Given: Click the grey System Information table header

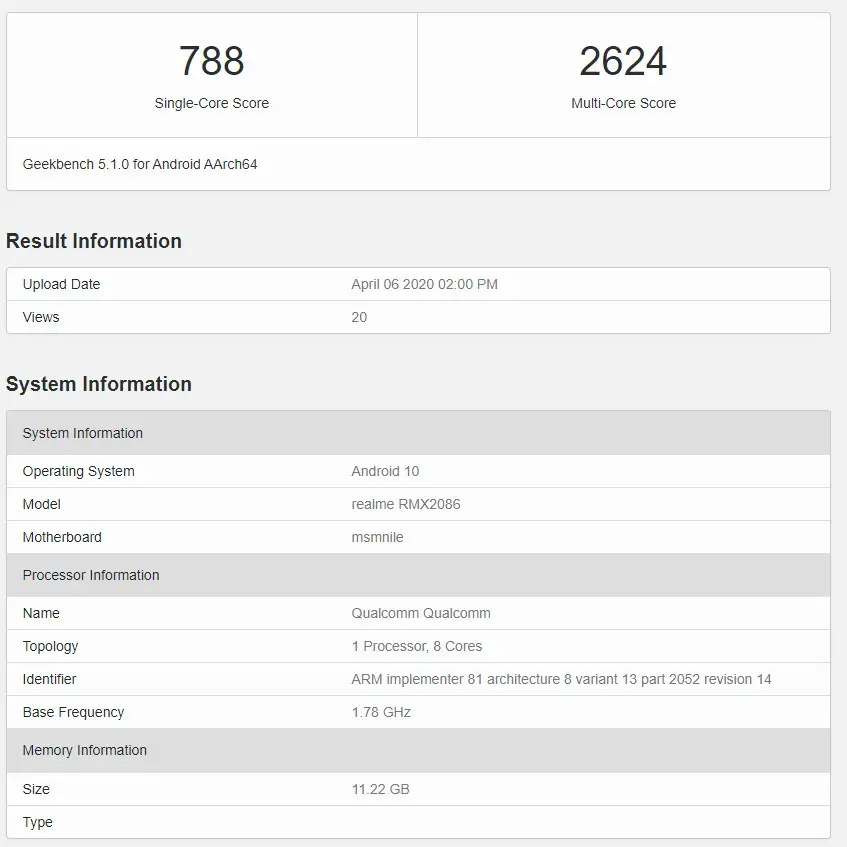Looking at the screenshot, I should (418, 433).
